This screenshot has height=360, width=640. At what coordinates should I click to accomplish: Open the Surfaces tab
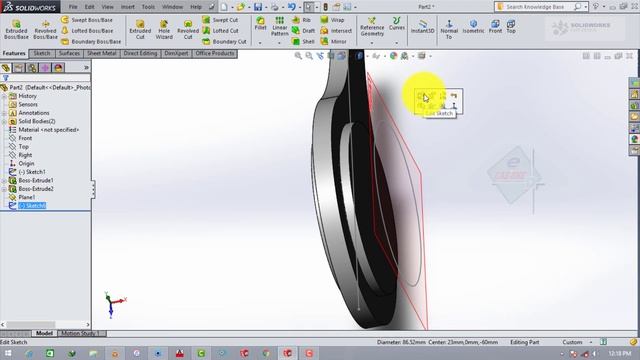coord(69,53)
